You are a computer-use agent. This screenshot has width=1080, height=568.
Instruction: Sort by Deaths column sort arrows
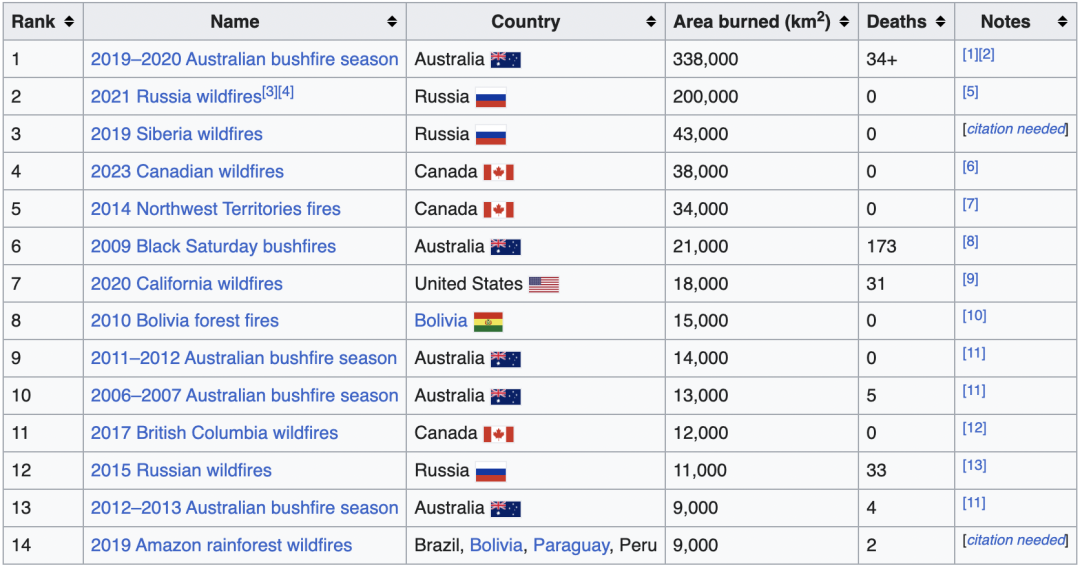click(x=940, y=21)
